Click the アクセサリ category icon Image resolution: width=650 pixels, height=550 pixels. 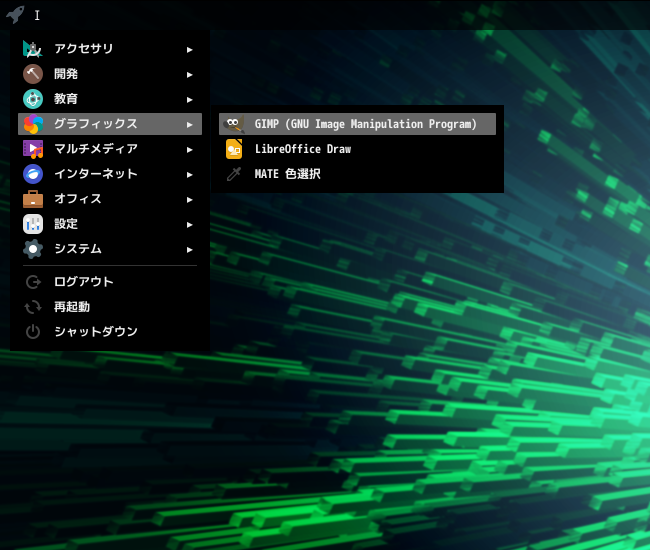point(33,49)
